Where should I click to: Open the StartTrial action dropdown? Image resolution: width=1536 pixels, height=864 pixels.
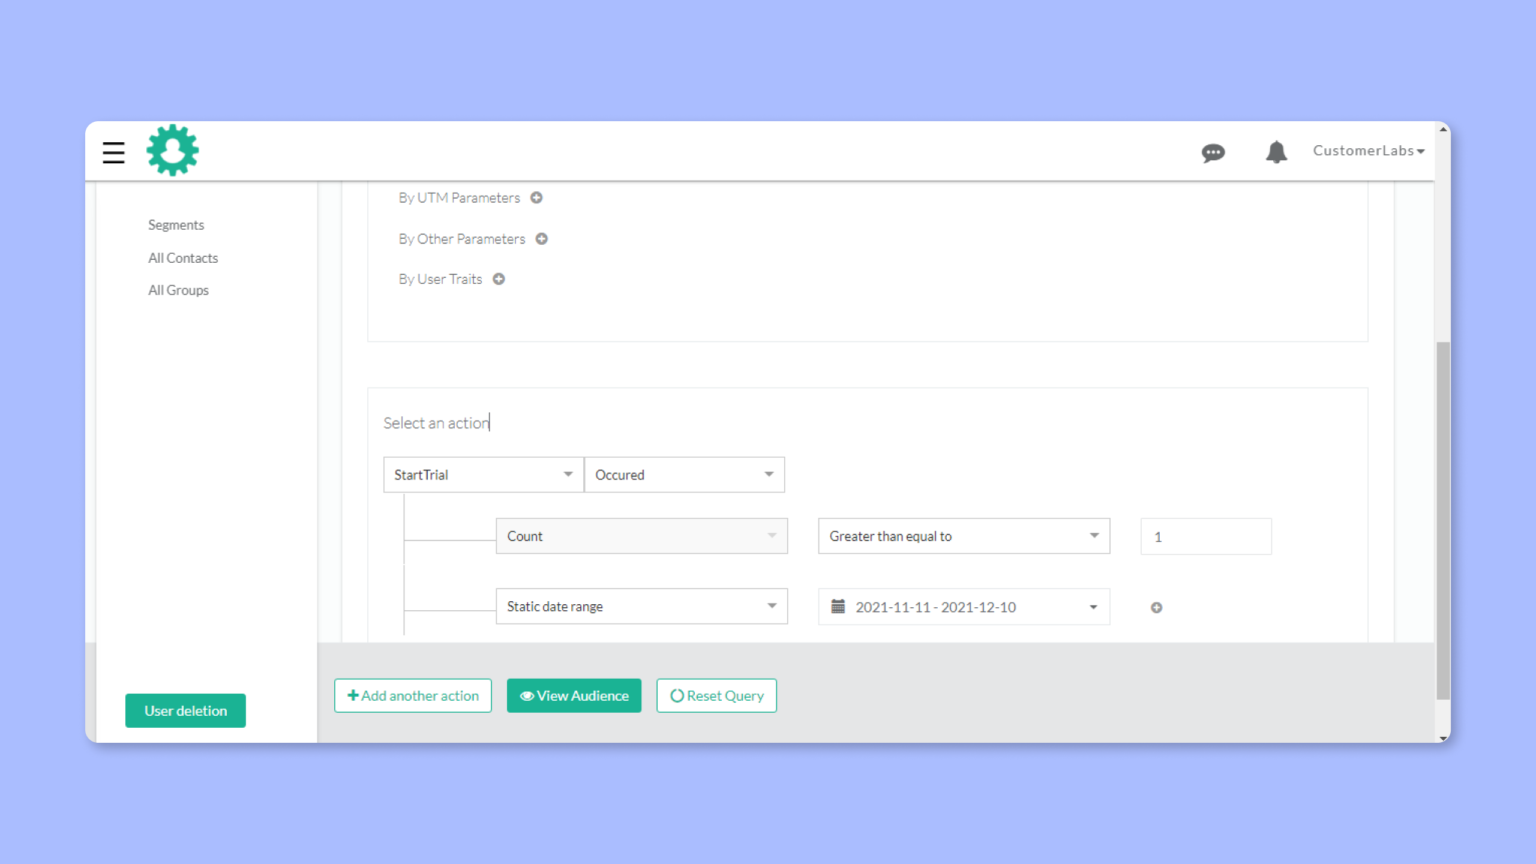(483, 474)
